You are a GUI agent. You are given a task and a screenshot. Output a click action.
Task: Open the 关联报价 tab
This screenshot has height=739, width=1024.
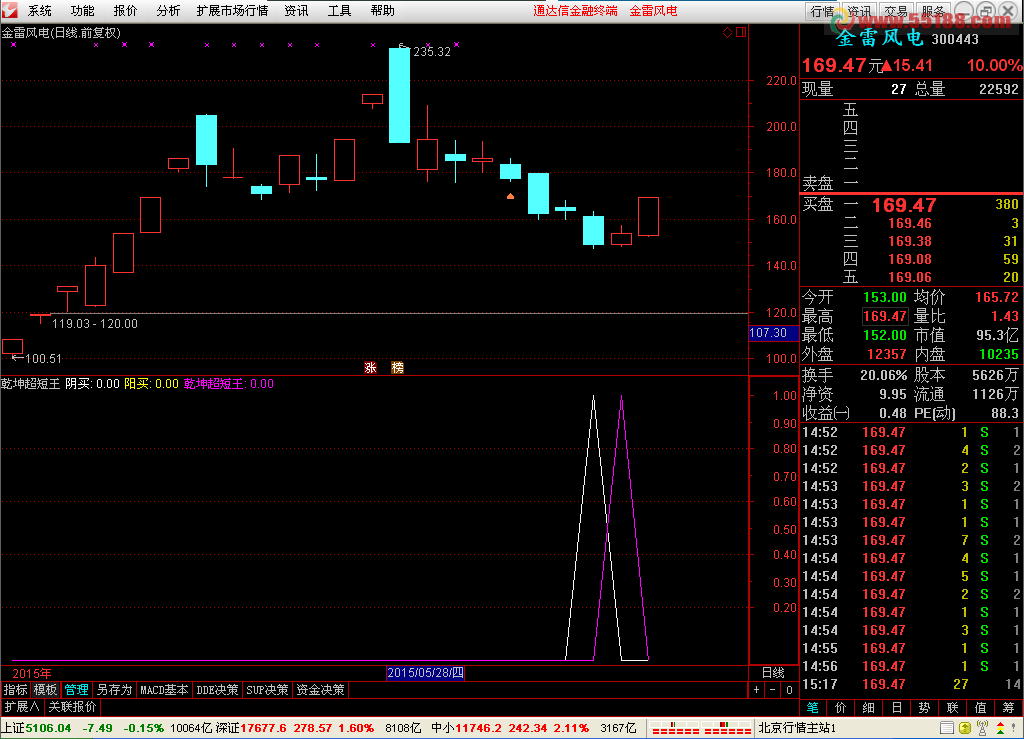click(x=72, y=706)
